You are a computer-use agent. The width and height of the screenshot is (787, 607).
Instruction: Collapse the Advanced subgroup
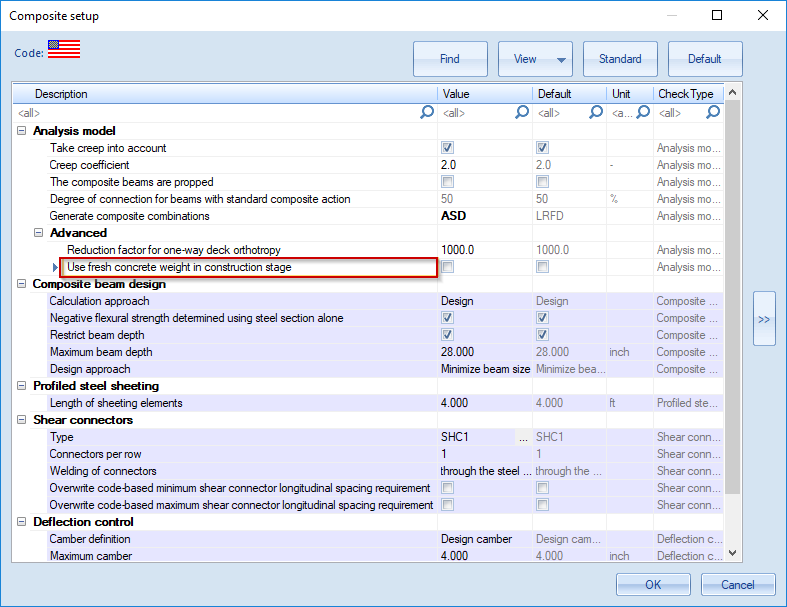point(39,233)
